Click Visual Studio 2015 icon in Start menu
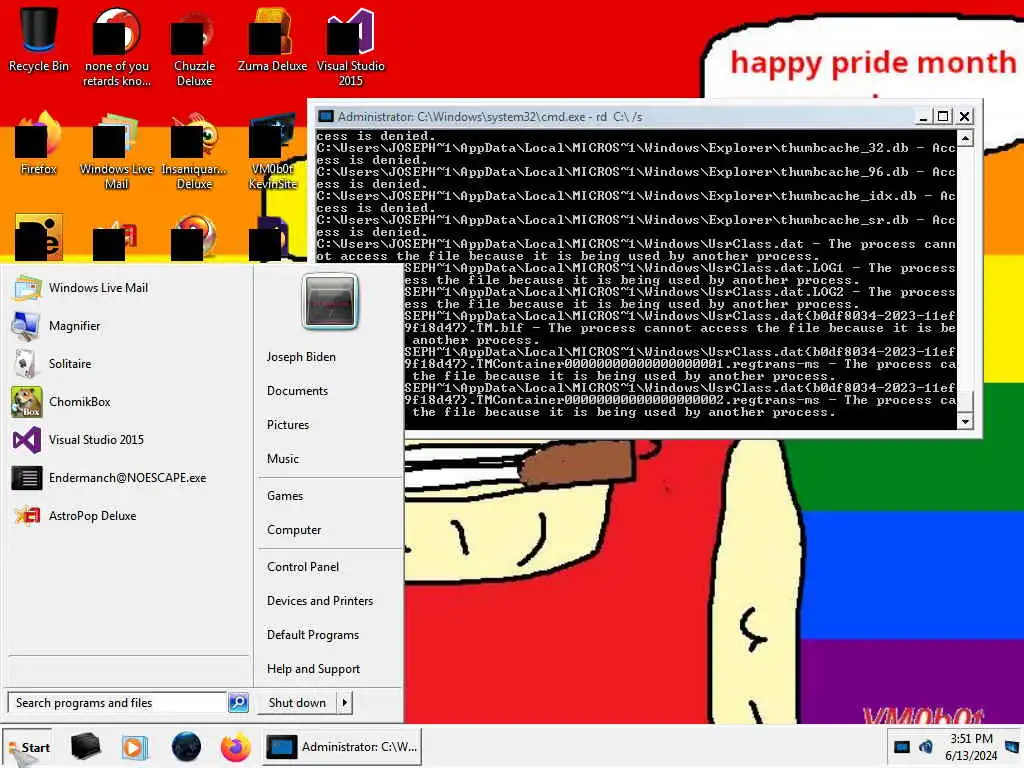 [27, 440]
